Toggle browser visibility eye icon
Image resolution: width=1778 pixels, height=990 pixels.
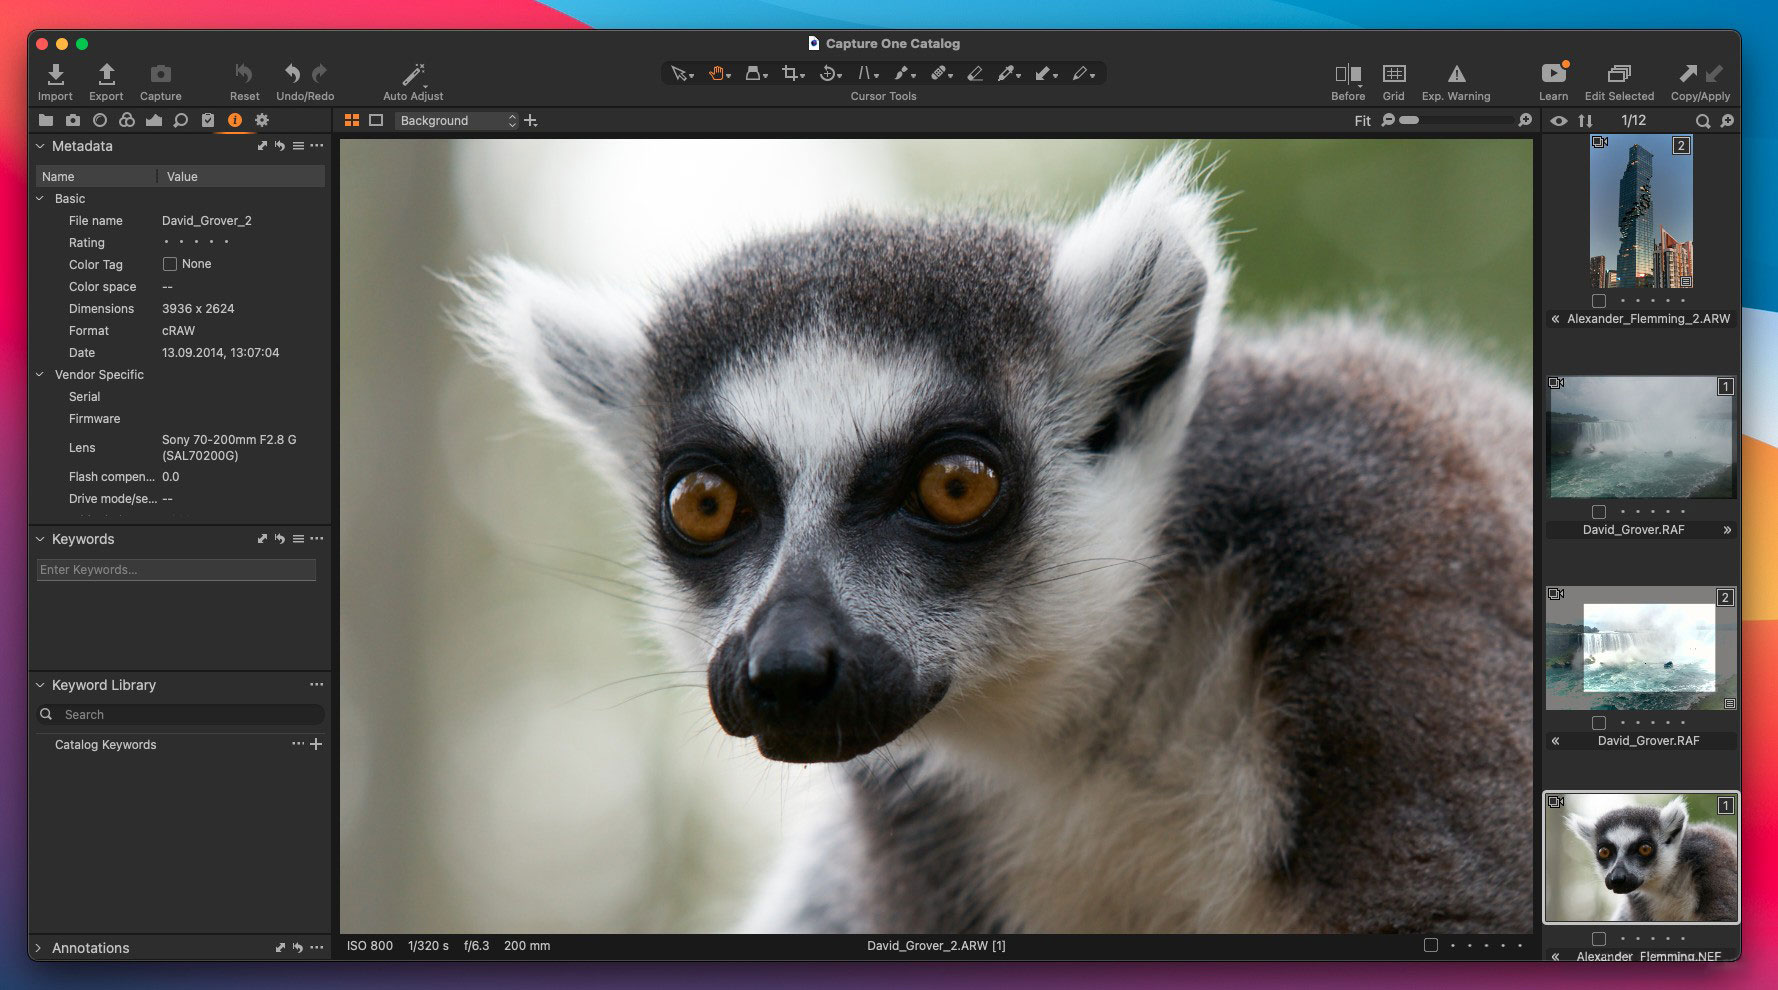point(1558,121)
